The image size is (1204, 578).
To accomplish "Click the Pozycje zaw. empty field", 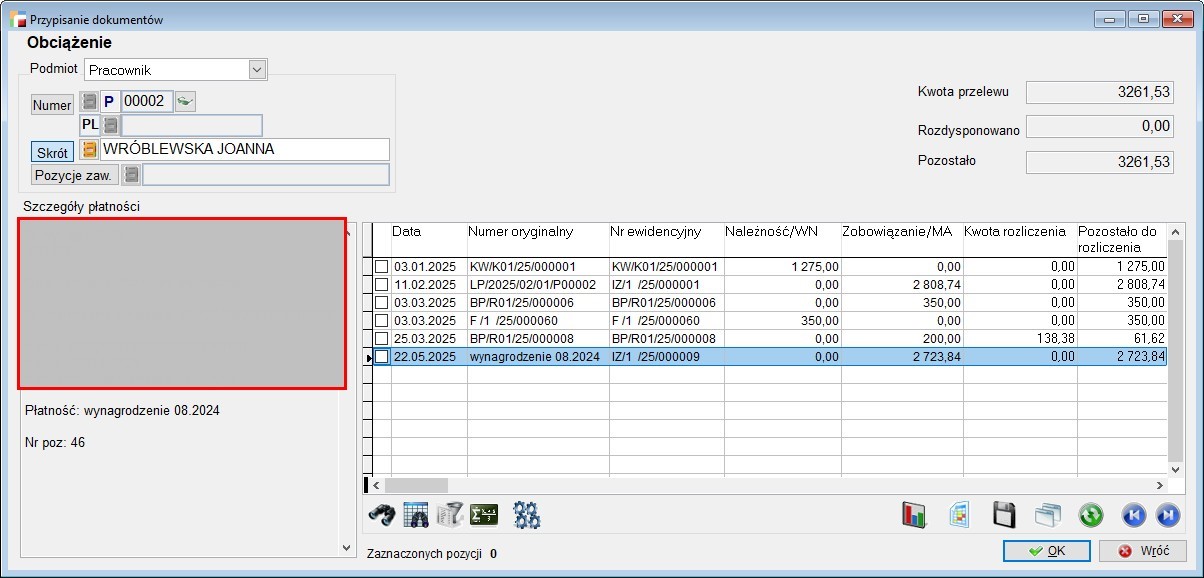I will (265, 175).
